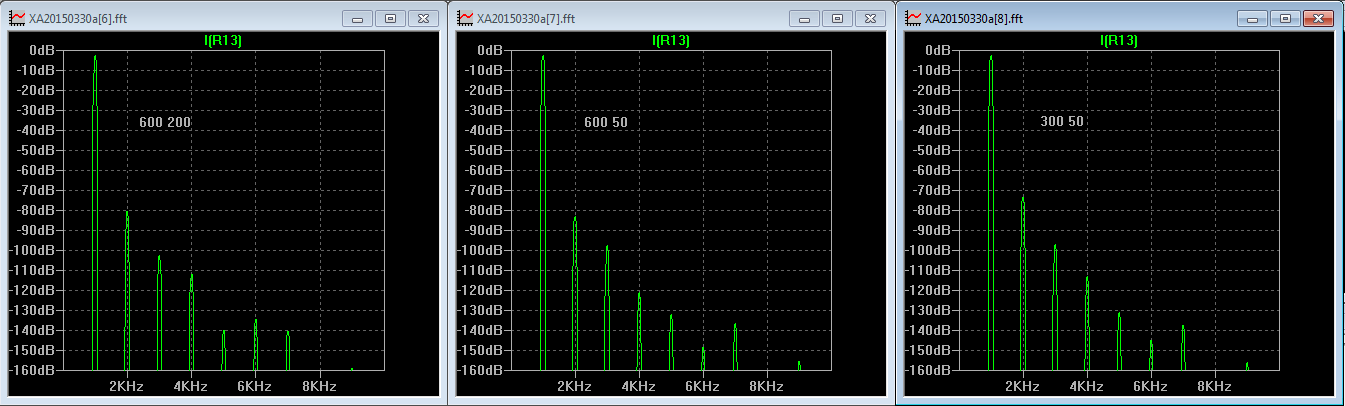Screen dimensions: 1345x406
Task: Click the 2KHz axis label in [6].fft window
Action: 126,386
